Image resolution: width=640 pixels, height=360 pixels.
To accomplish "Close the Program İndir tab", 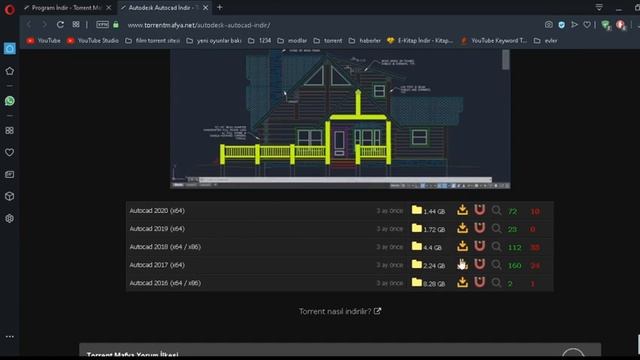I will pyautogui.click(x=109, y=8).
